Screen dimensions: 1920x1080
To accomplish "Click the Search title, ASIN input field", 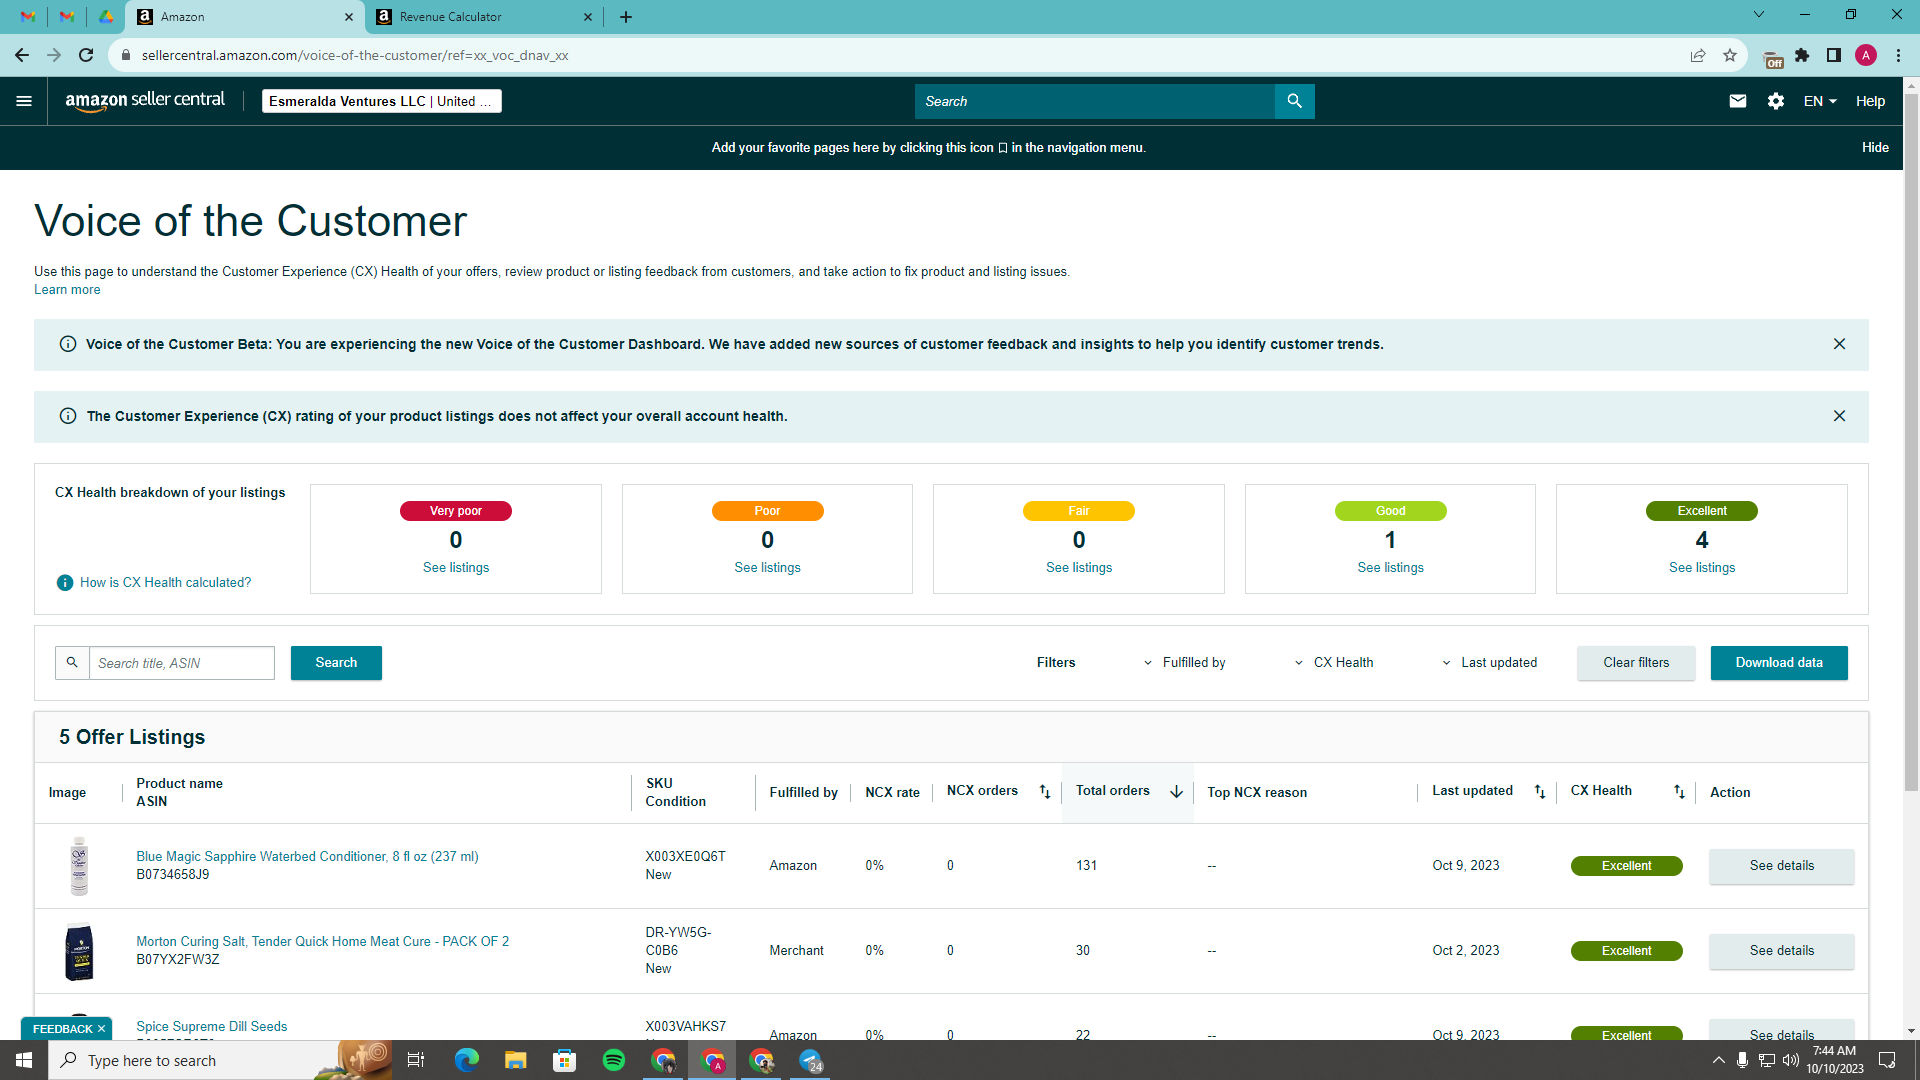I will coord(181,663).
